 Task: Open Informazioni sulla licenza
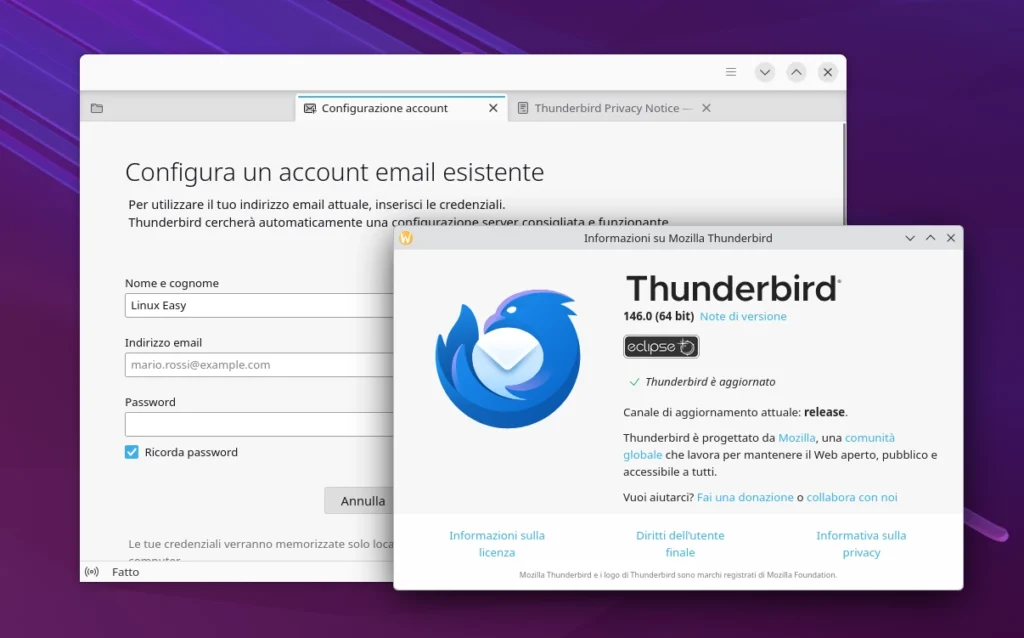pyautogui.click(x=496, y=544)
